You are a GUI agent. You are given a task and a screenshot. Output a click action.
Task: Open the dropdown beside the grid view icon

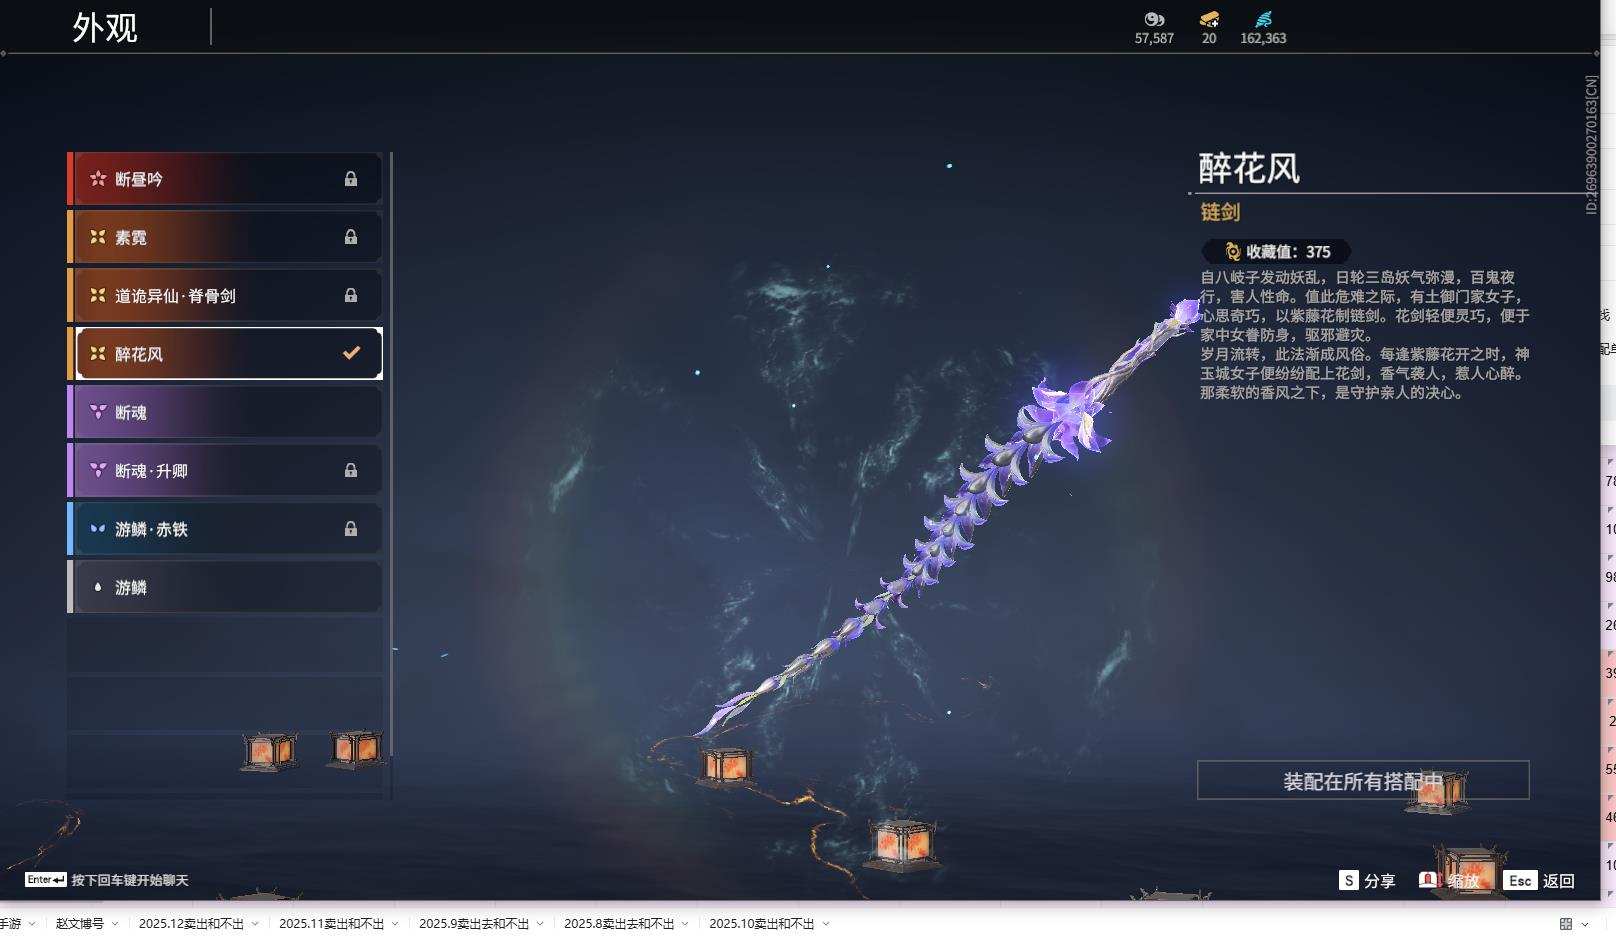click(1585, 924)
